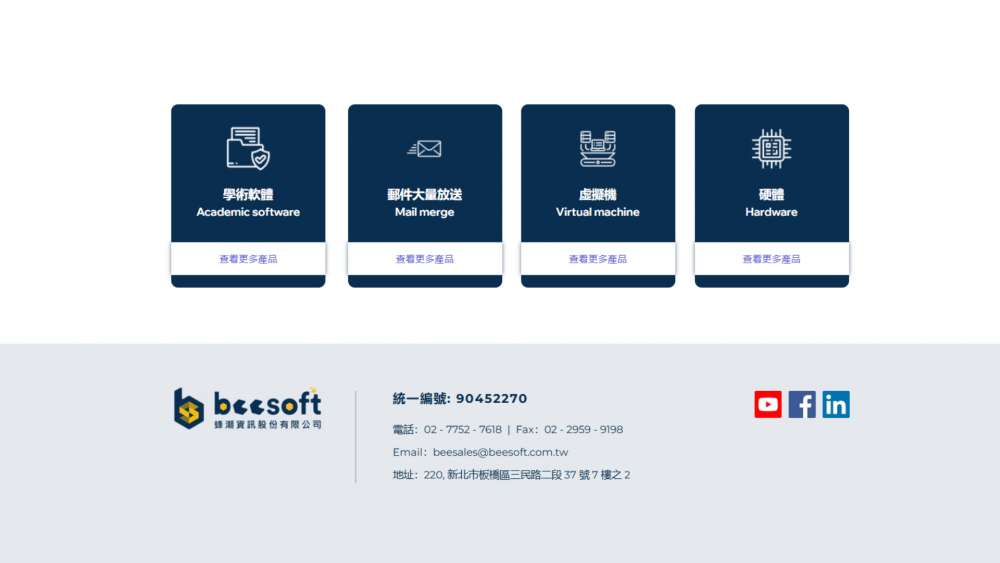
Task: Click the Hardware chip icon
Action: click(771, 148)
